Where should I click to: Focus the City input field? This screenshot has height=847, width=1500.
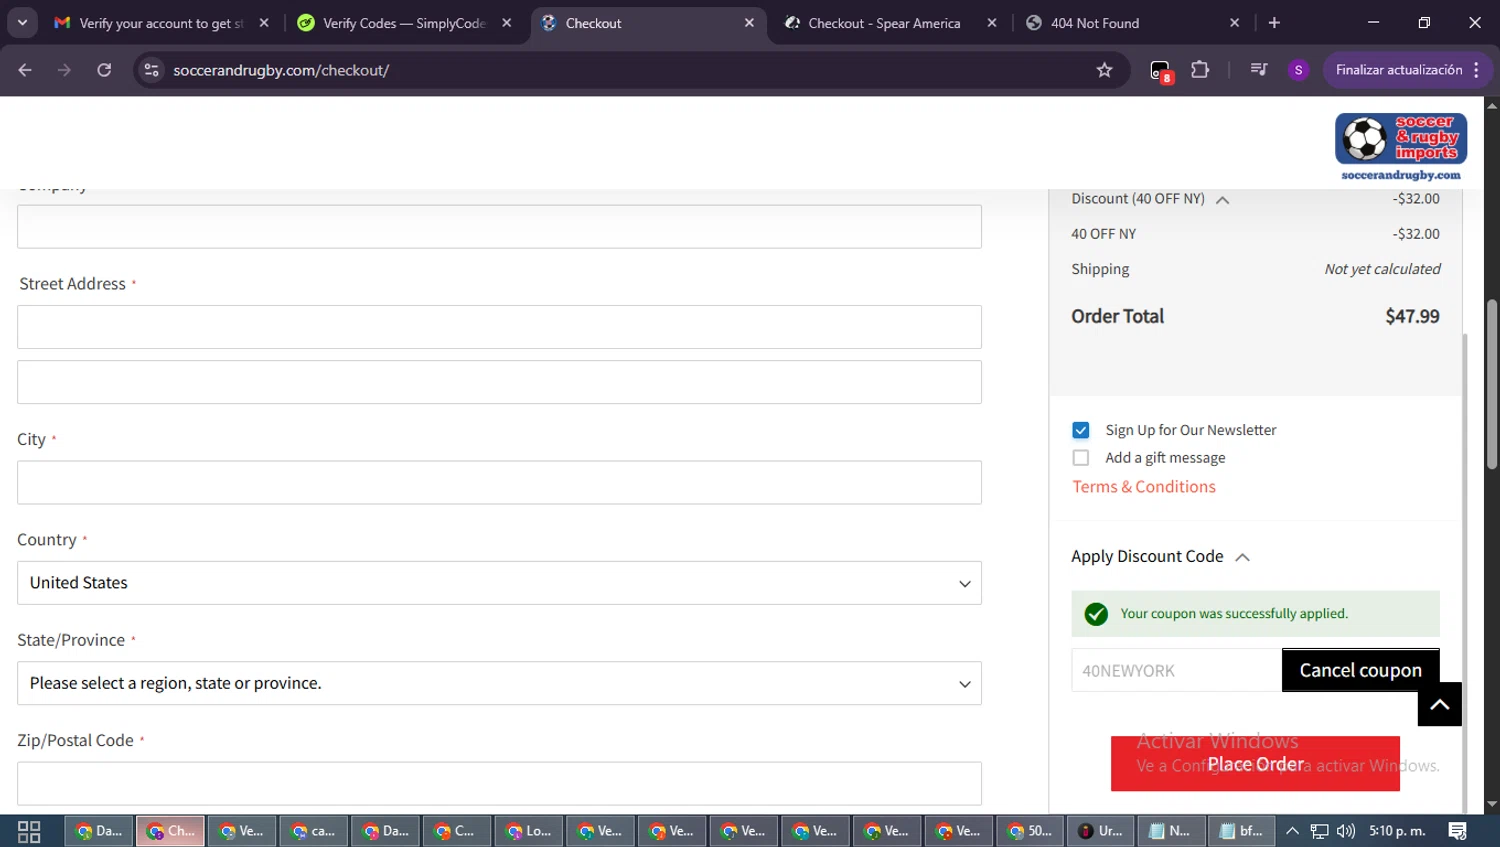point(499,483)
